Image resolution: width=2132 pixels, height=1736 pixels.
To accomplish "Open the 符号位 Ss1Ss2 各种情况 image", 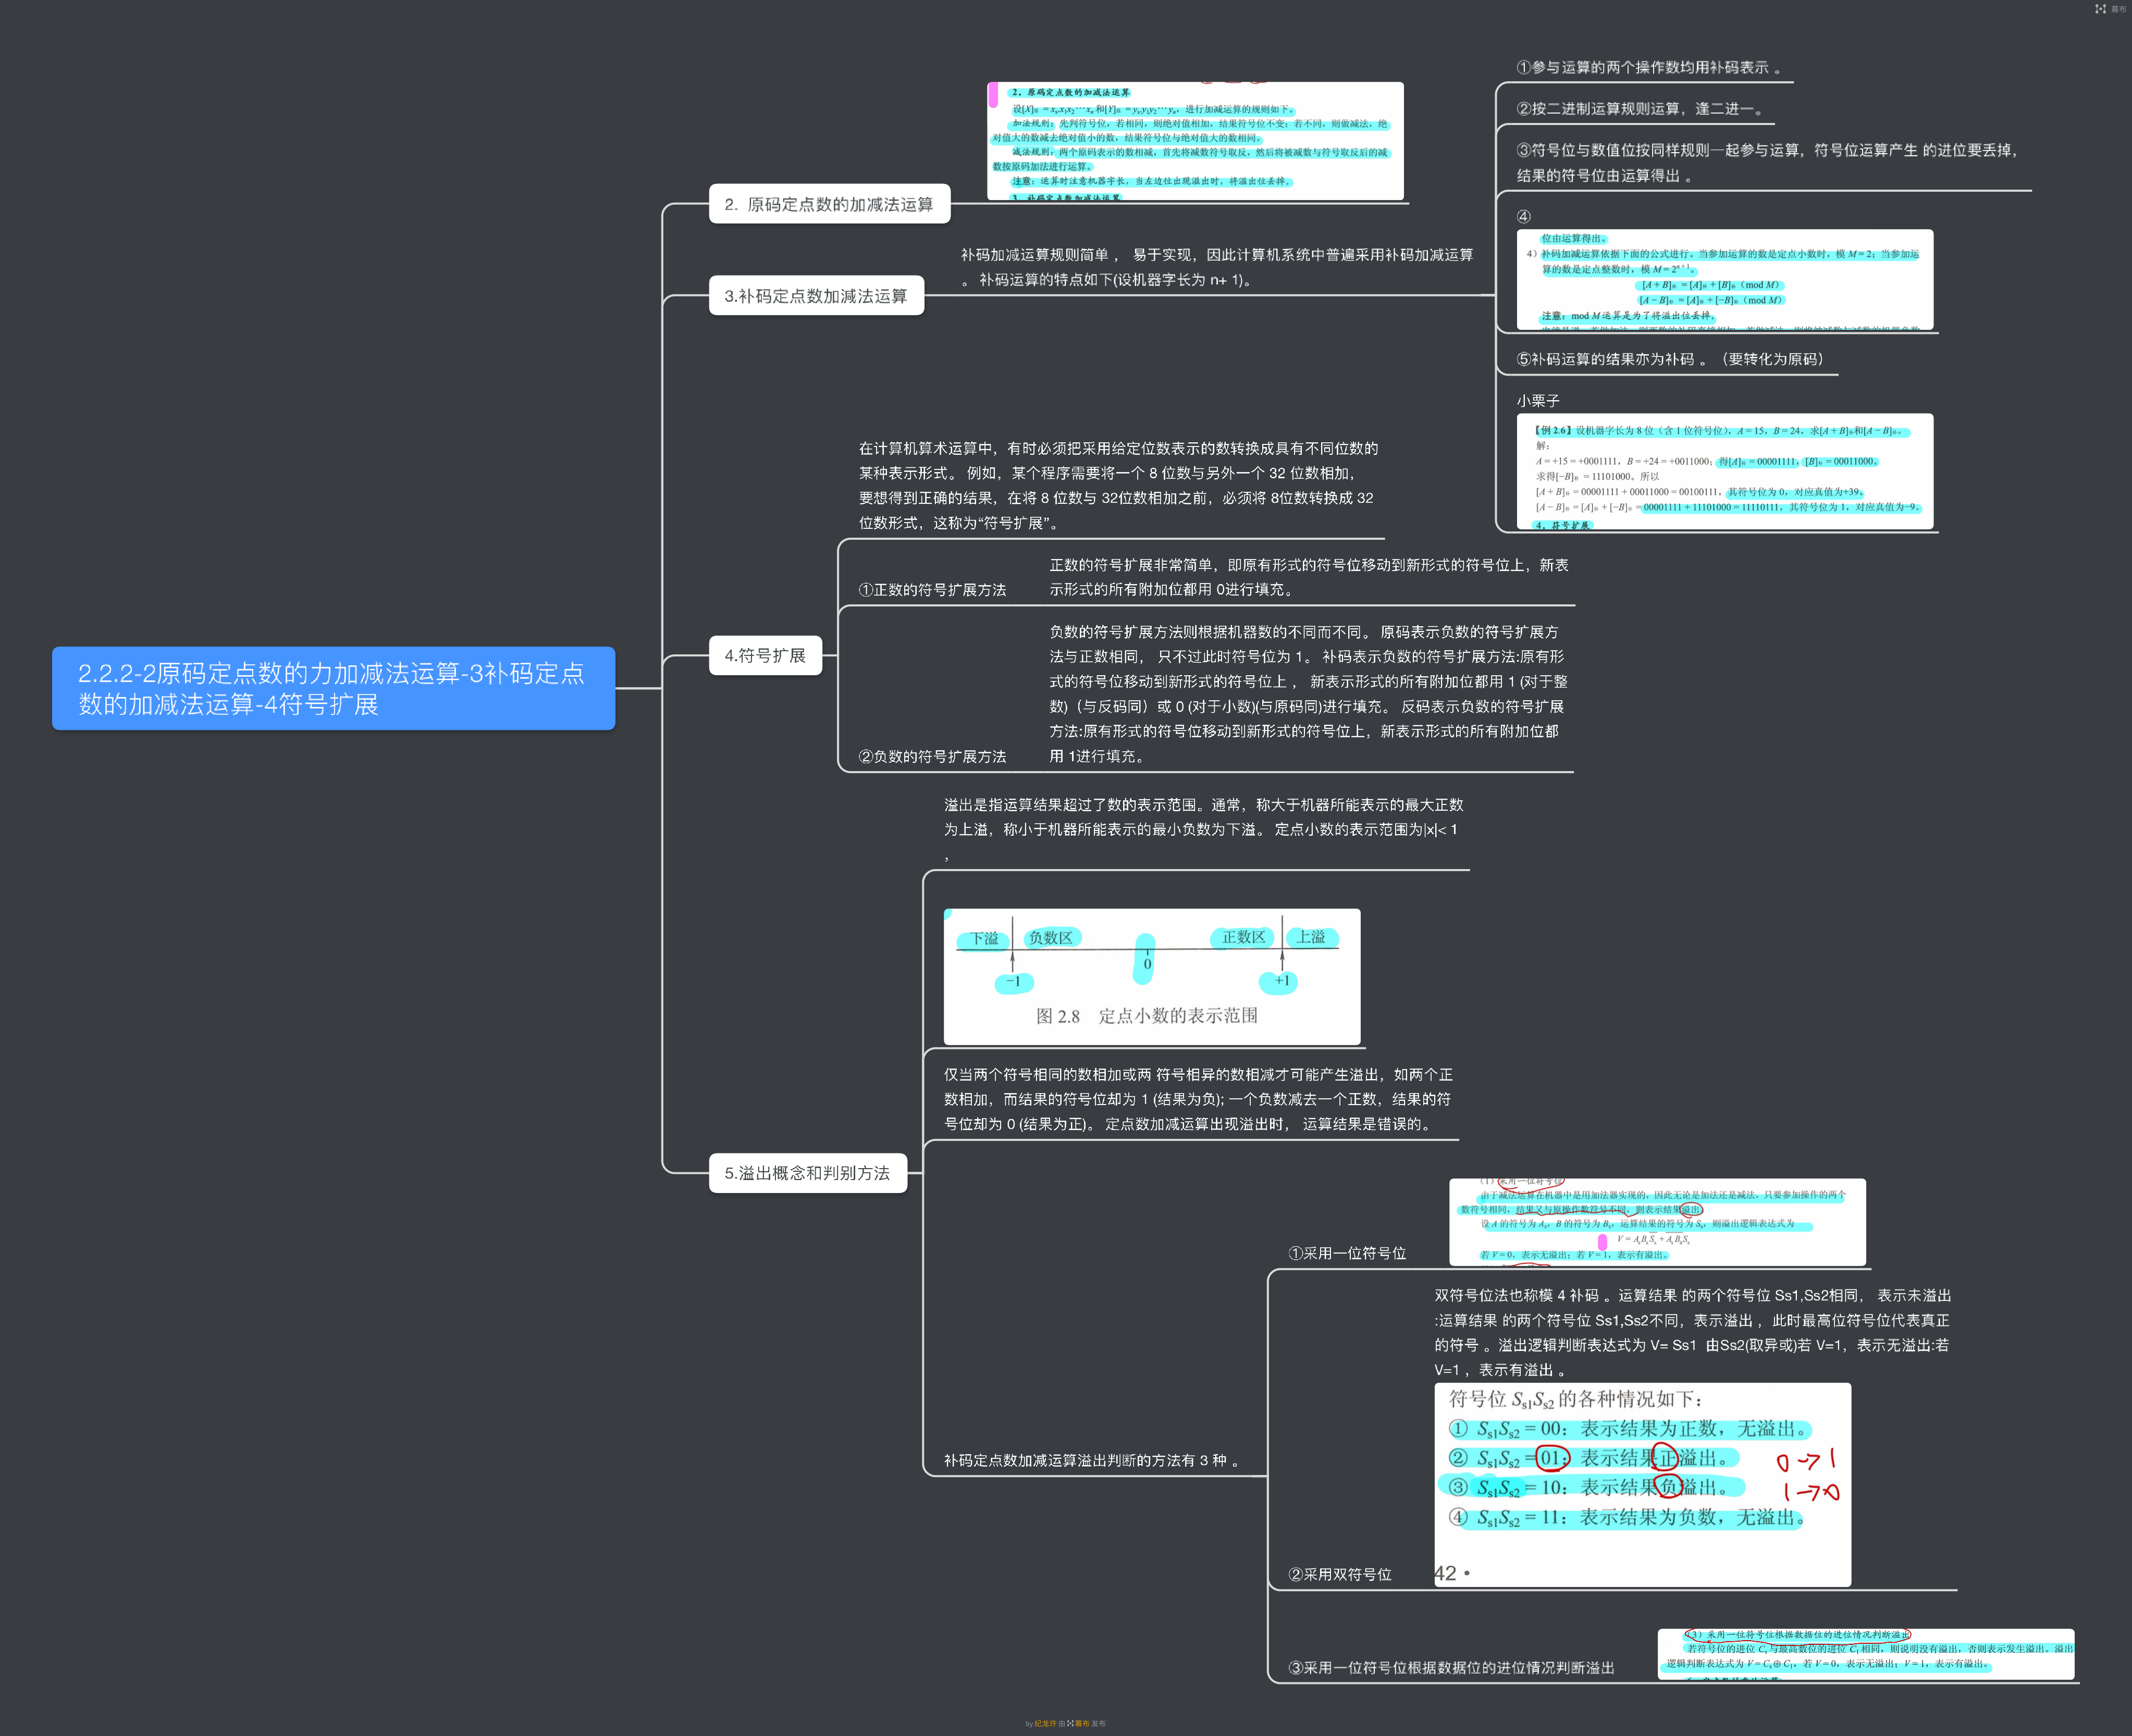I will 1642,1484.
